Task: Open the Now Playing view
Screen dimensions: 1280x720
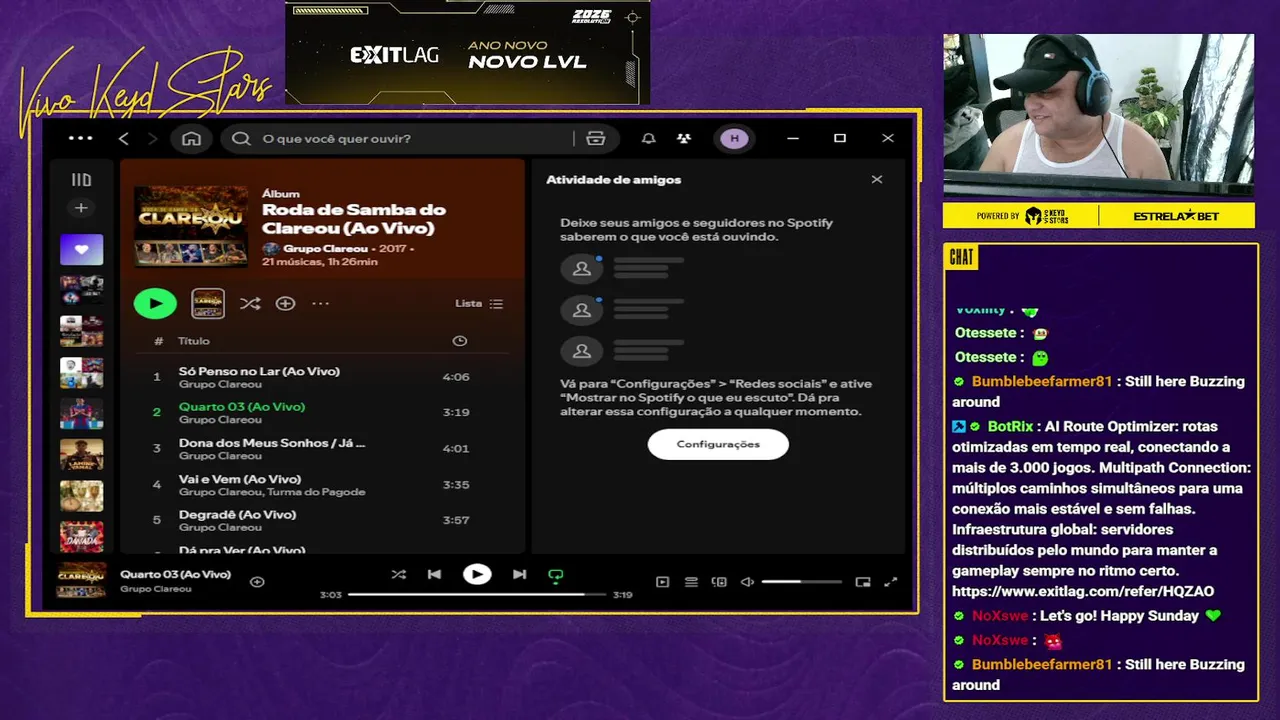Action: click(662, 582)
